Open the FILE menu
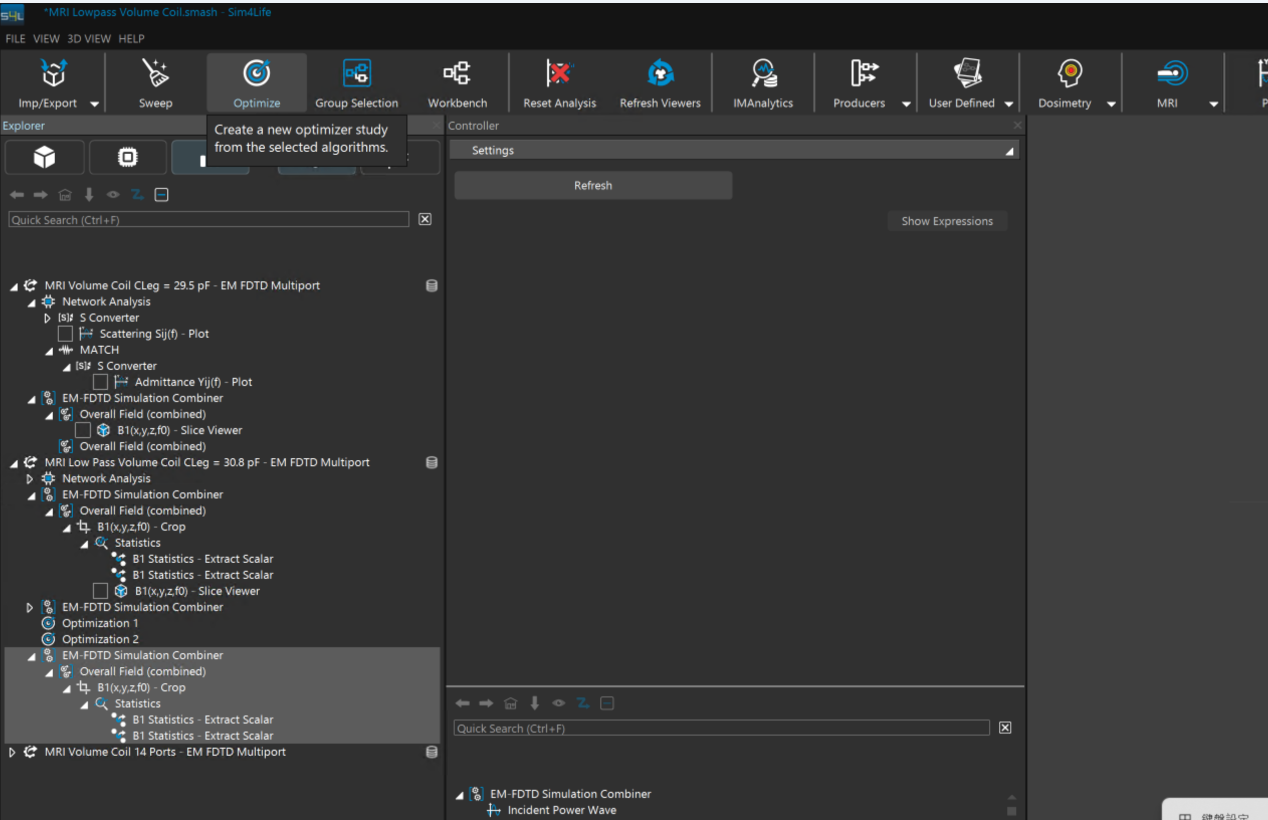1268x820 pixels. [16, 39]
